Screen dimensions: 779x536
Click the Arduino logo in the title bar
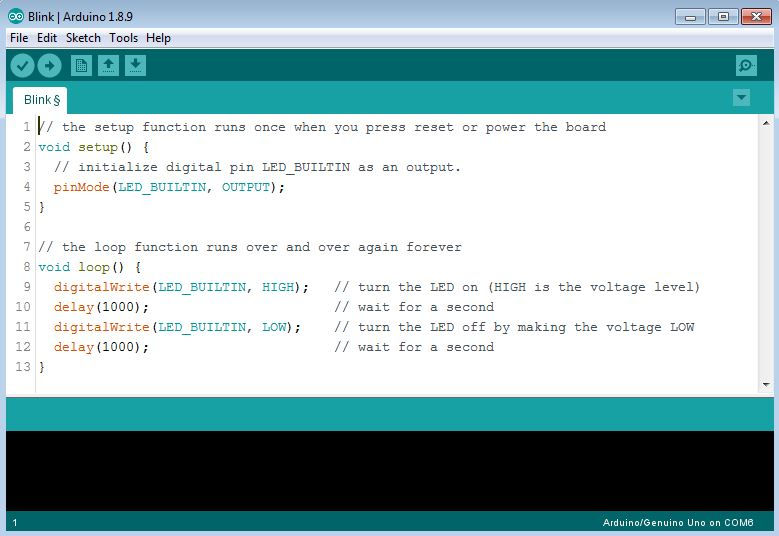(x=16, y=16)
